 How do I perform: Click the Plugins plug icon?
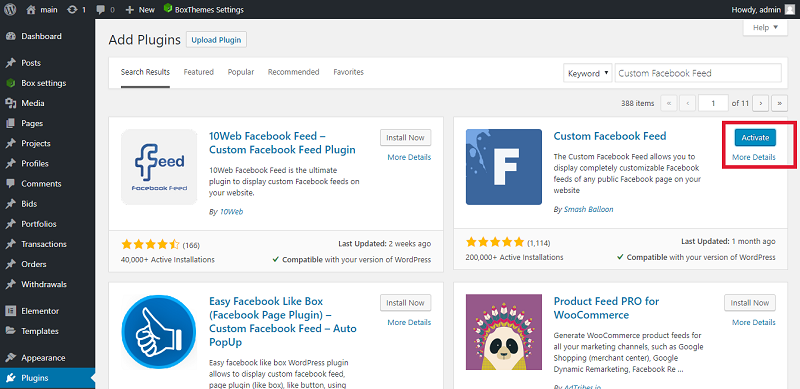10,378
